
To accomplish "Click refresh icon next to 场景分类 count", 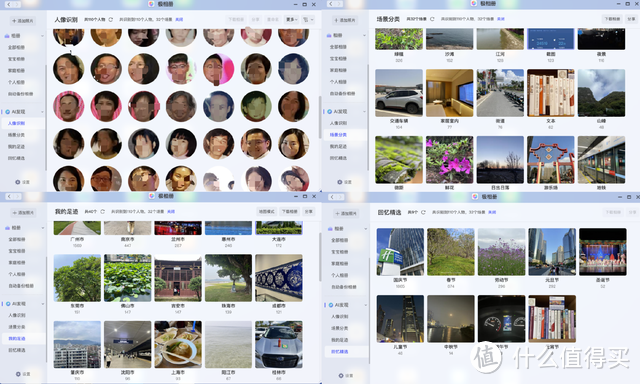I will 432,19.
